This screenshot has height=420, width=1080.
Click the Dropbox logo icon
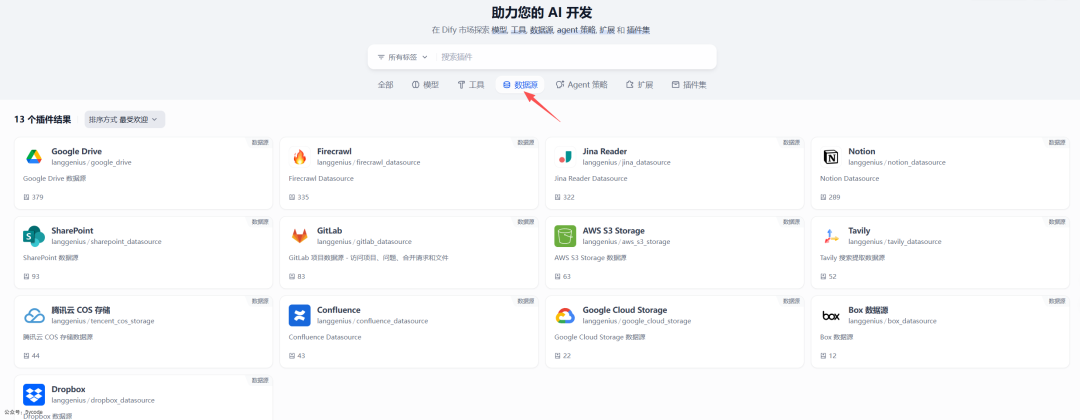pyautogui.click(x=34, y=395)
